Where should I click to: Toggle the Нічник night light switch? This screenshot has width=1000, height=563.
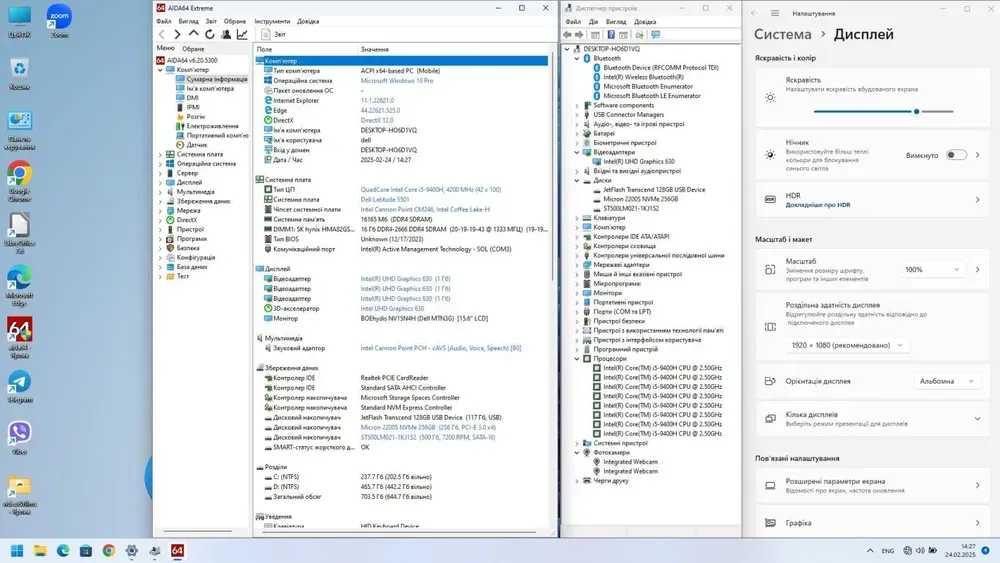click(956, 155)
